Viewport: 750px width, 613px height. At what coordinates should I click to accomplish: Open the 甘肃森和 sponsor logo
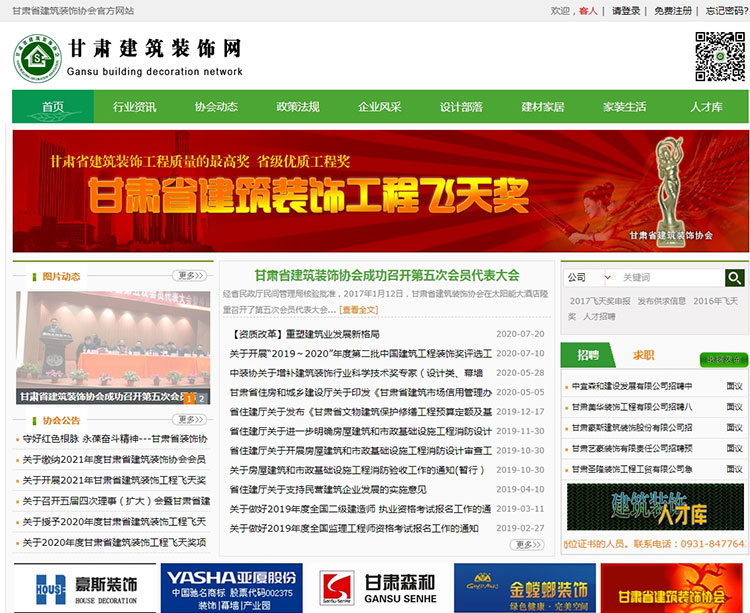[x=378, y=588]
